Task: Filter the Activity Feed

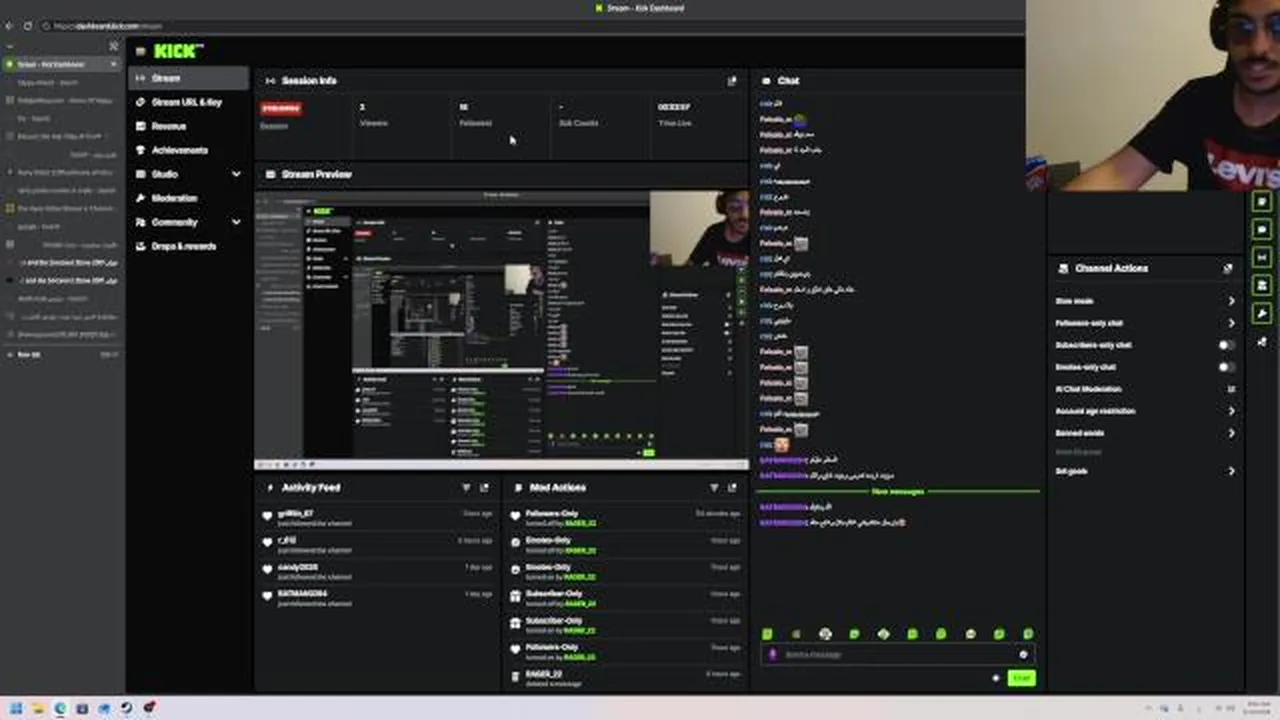Action: click(466, 487)
